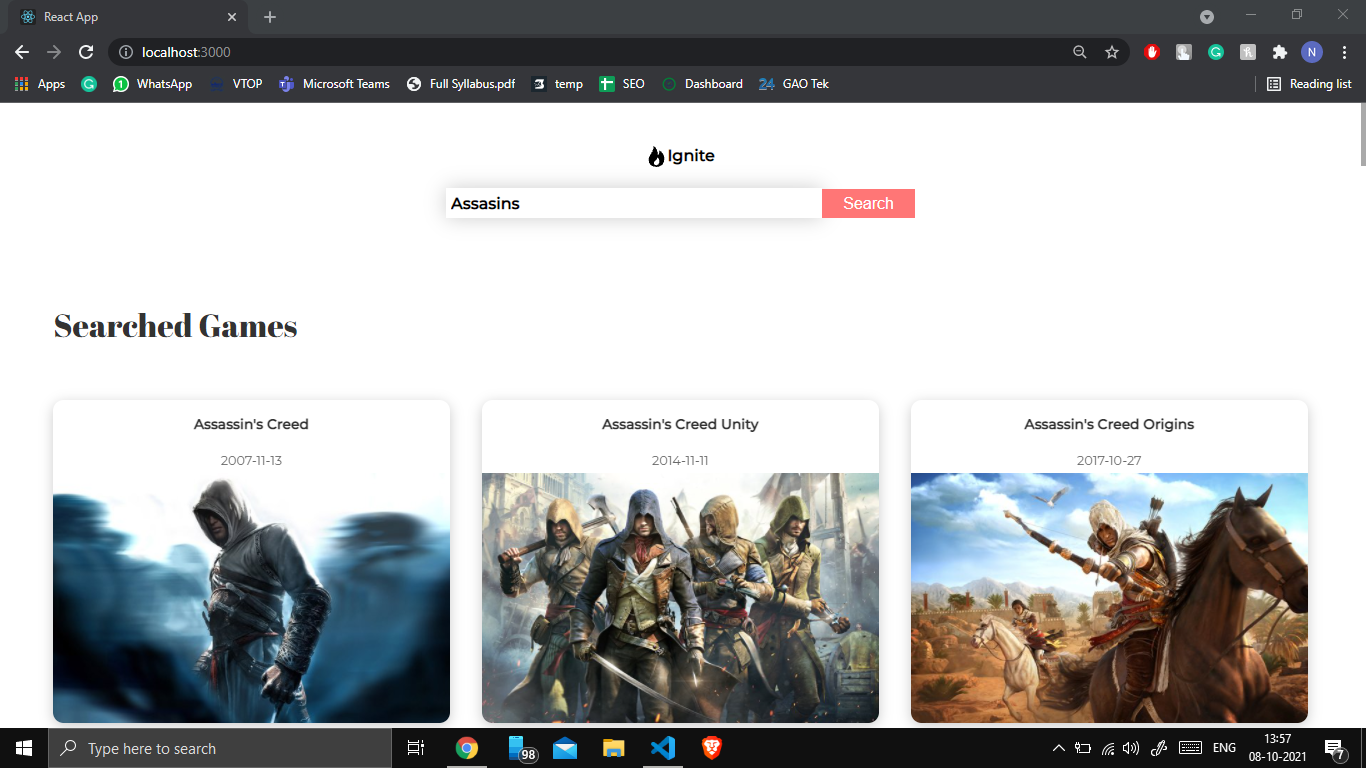Open the temp bookmark

[558, 84]
